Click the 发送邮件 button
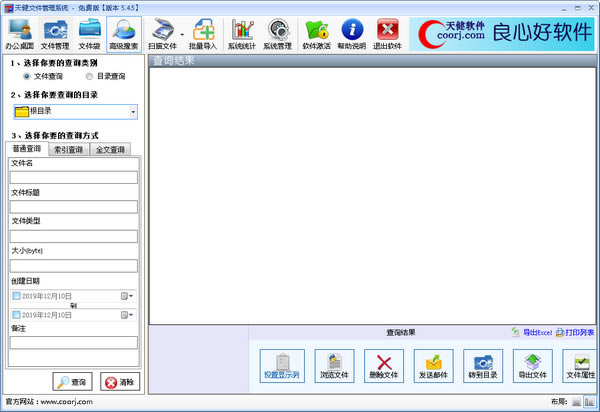This screenshot has height=412, width=600. (x=434, y=366)
